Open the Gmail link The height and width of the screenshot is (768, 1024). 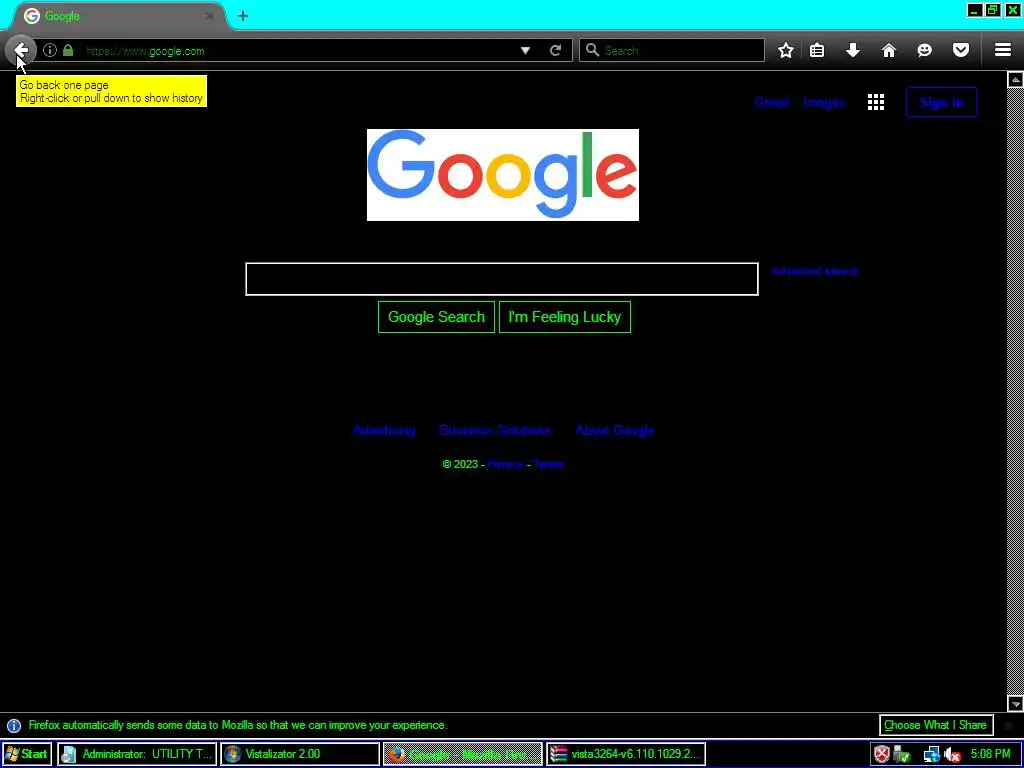tap(771, 103)
